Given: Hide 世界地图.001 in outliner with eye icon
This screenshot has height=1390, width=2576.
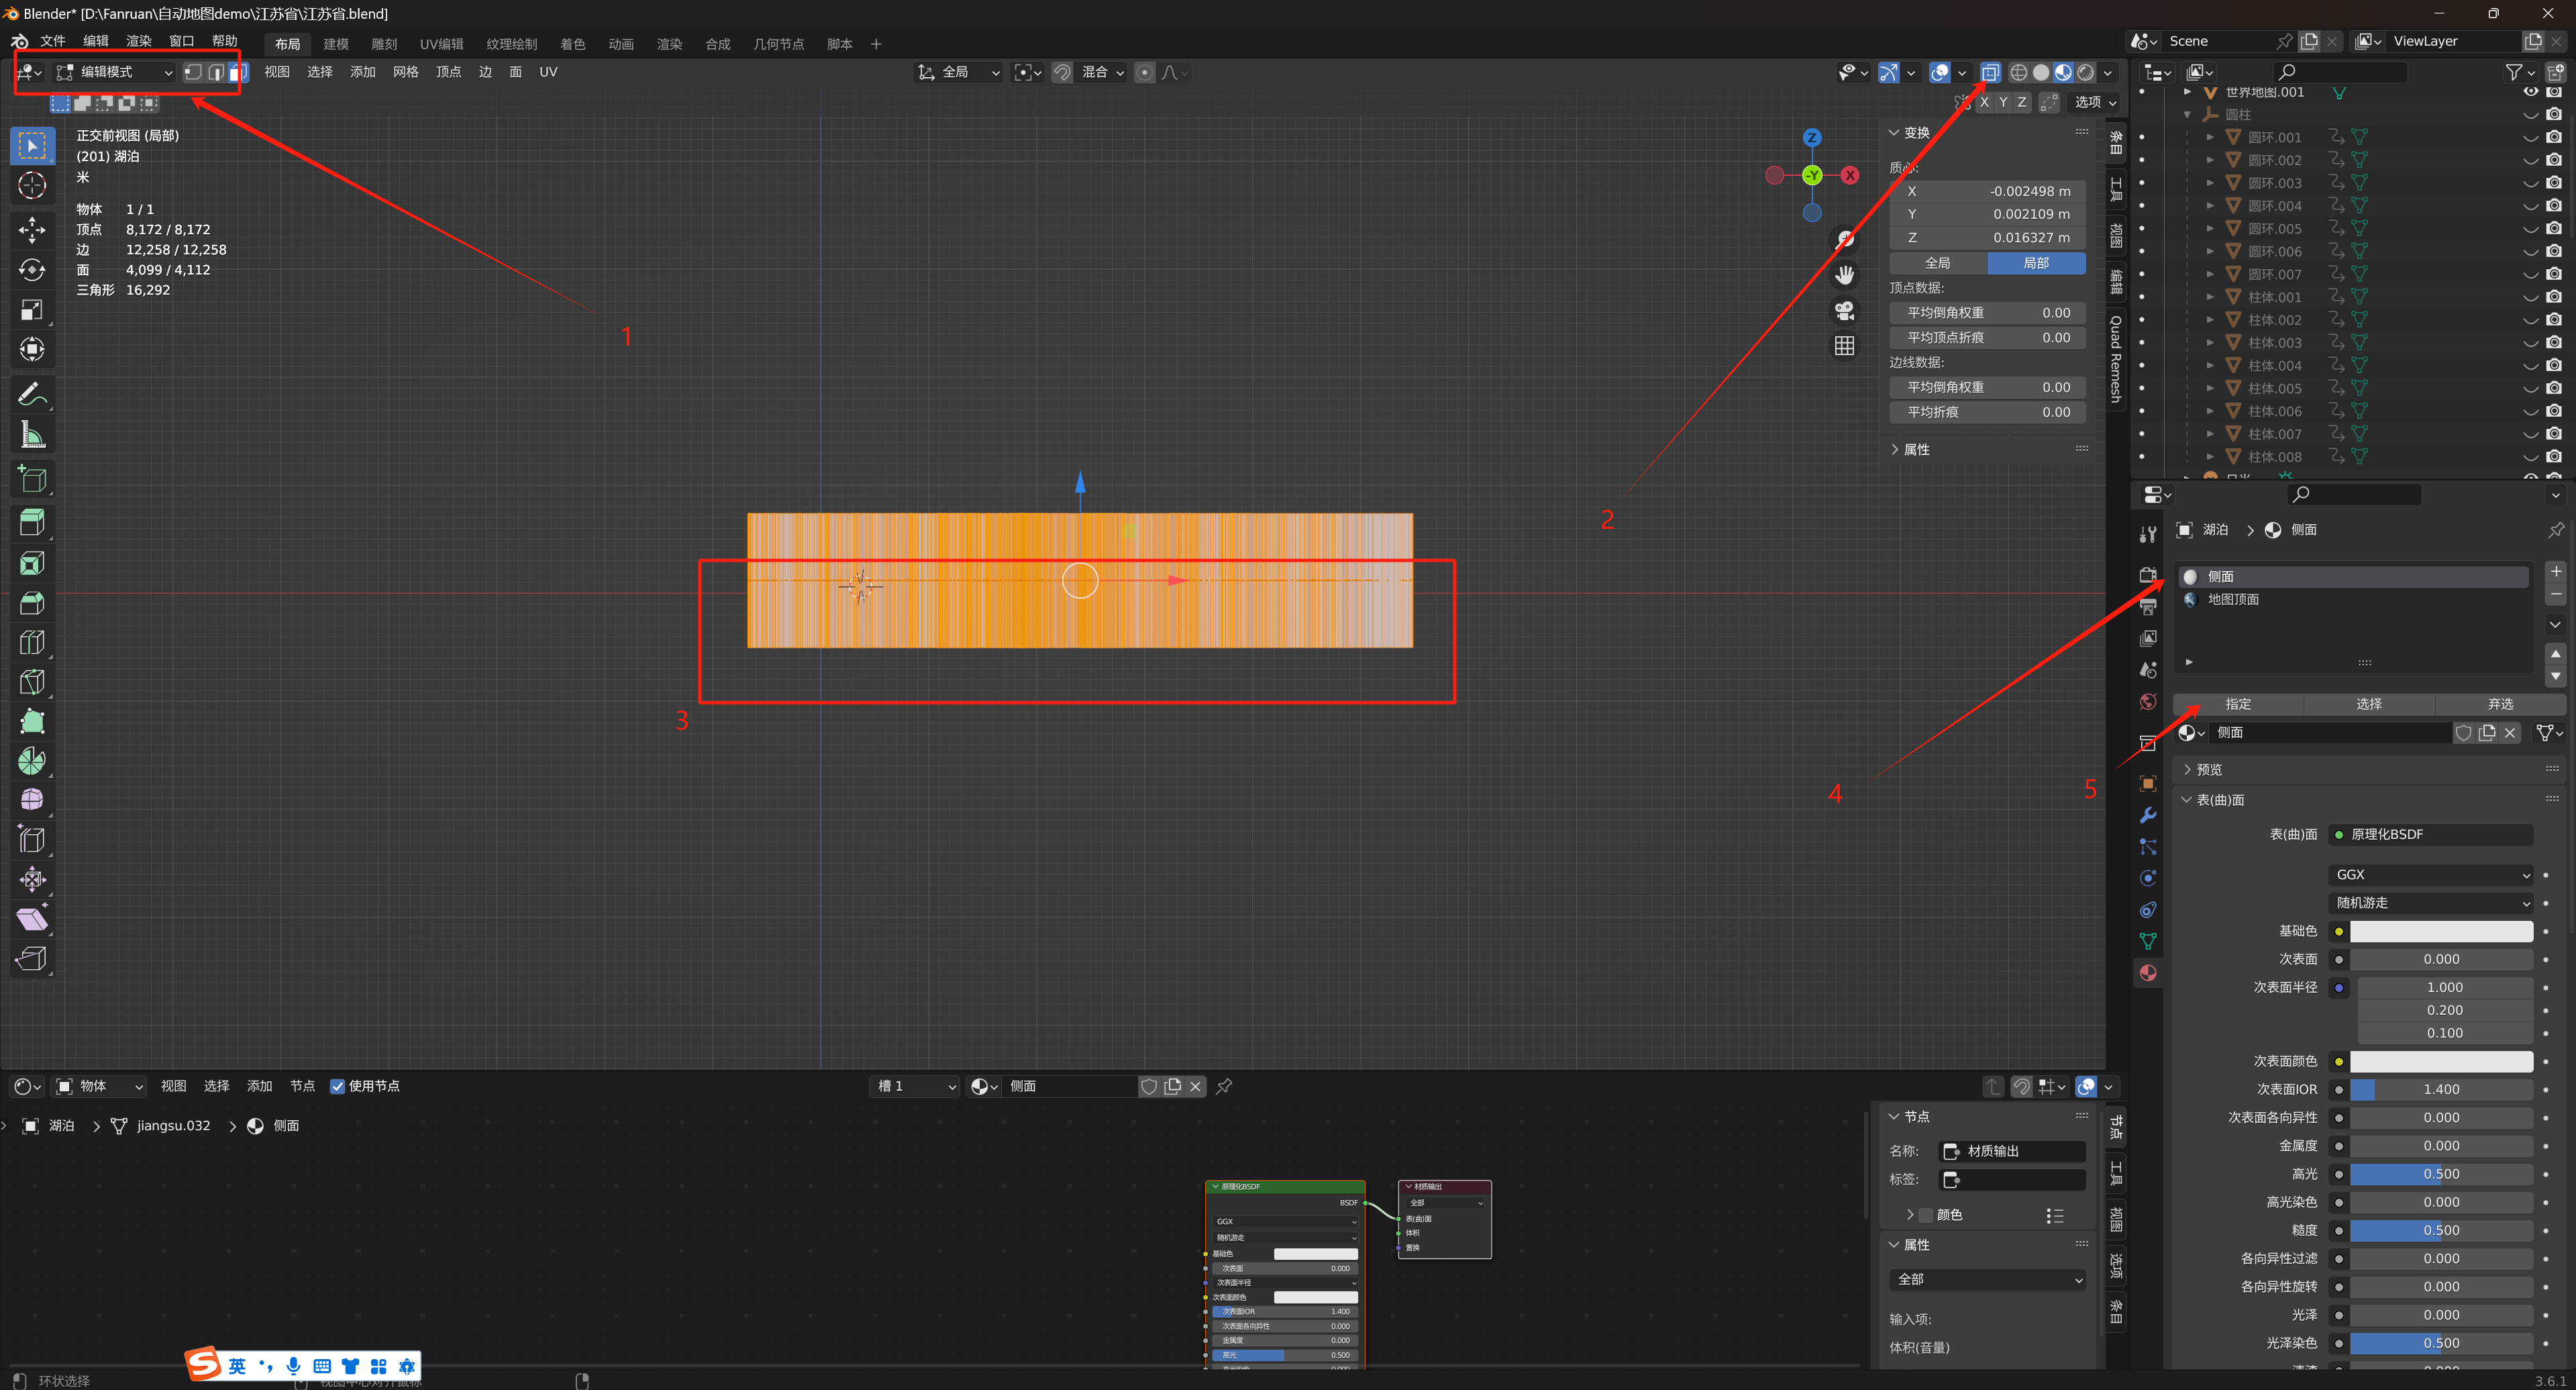Looking at the screenshot, I should click(x=2530, y=91).
